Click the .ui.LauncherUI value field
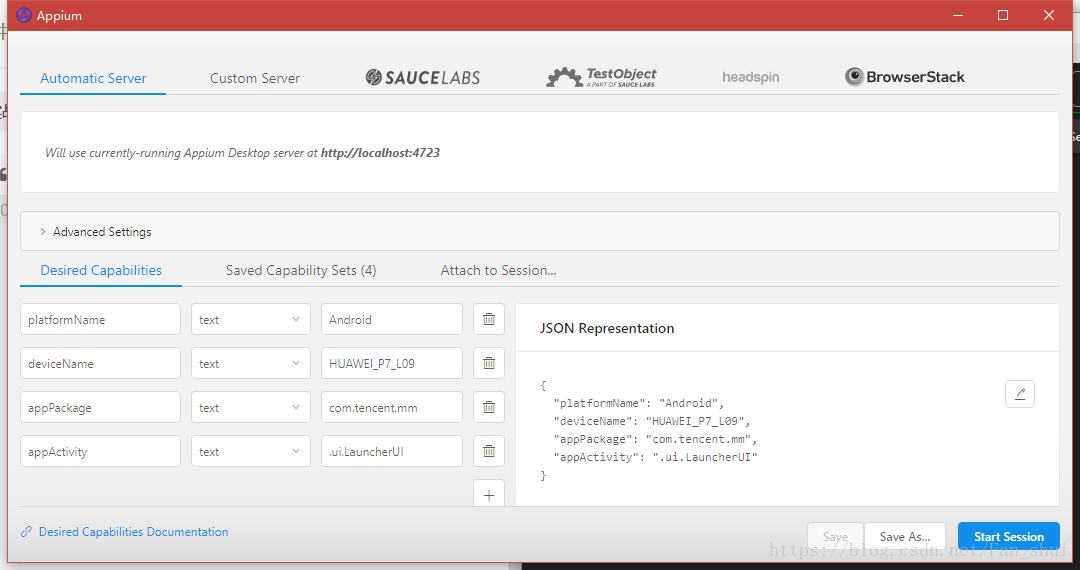Screen dimensions: 1080x570 tap(392, 452)
